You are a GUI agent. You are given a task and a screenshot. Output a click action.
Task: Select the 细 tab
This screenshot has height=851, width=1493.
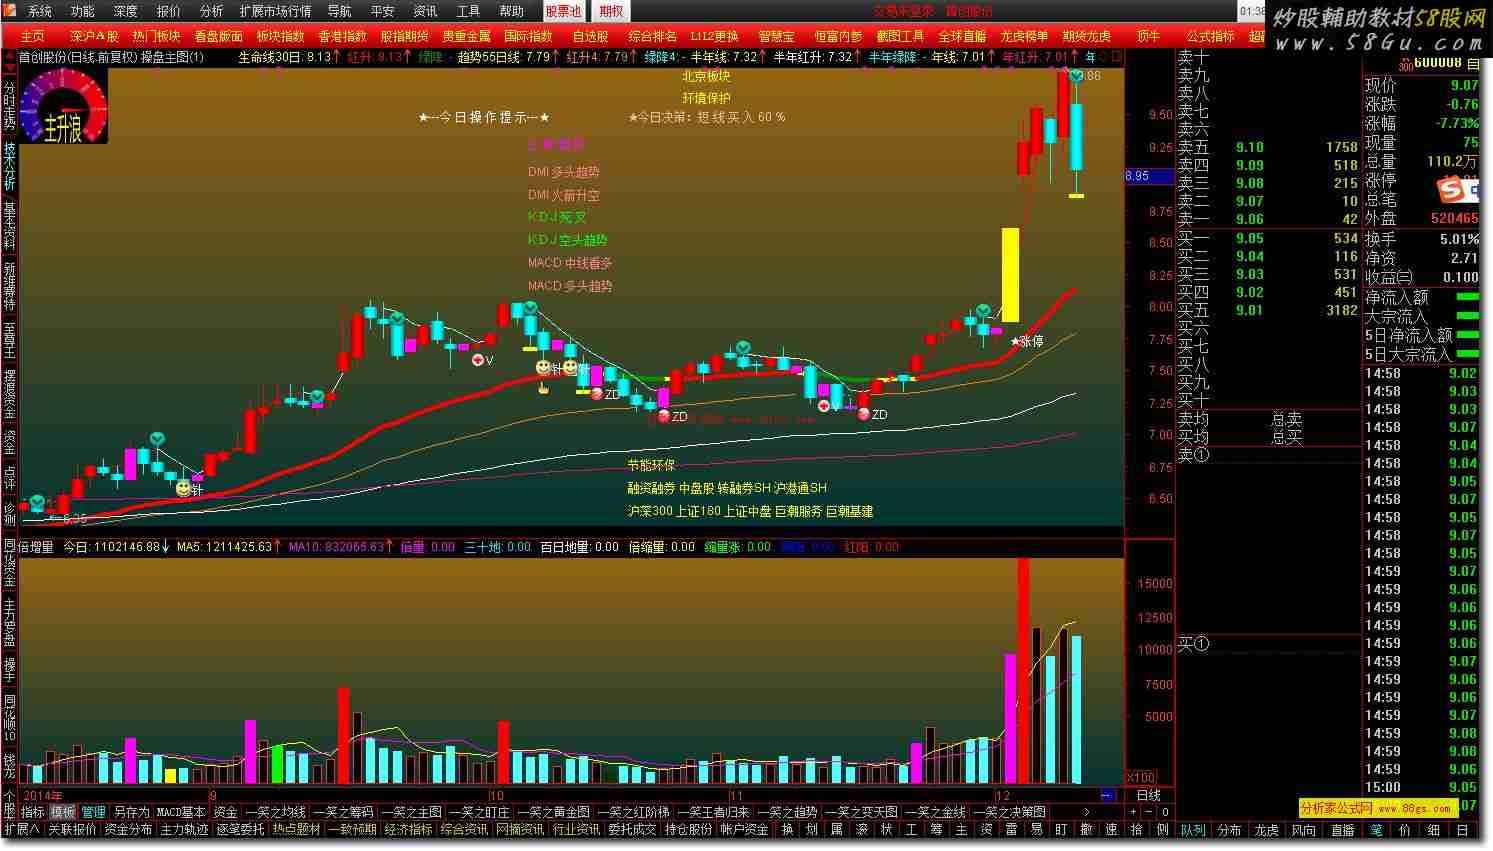[1434, 830]
